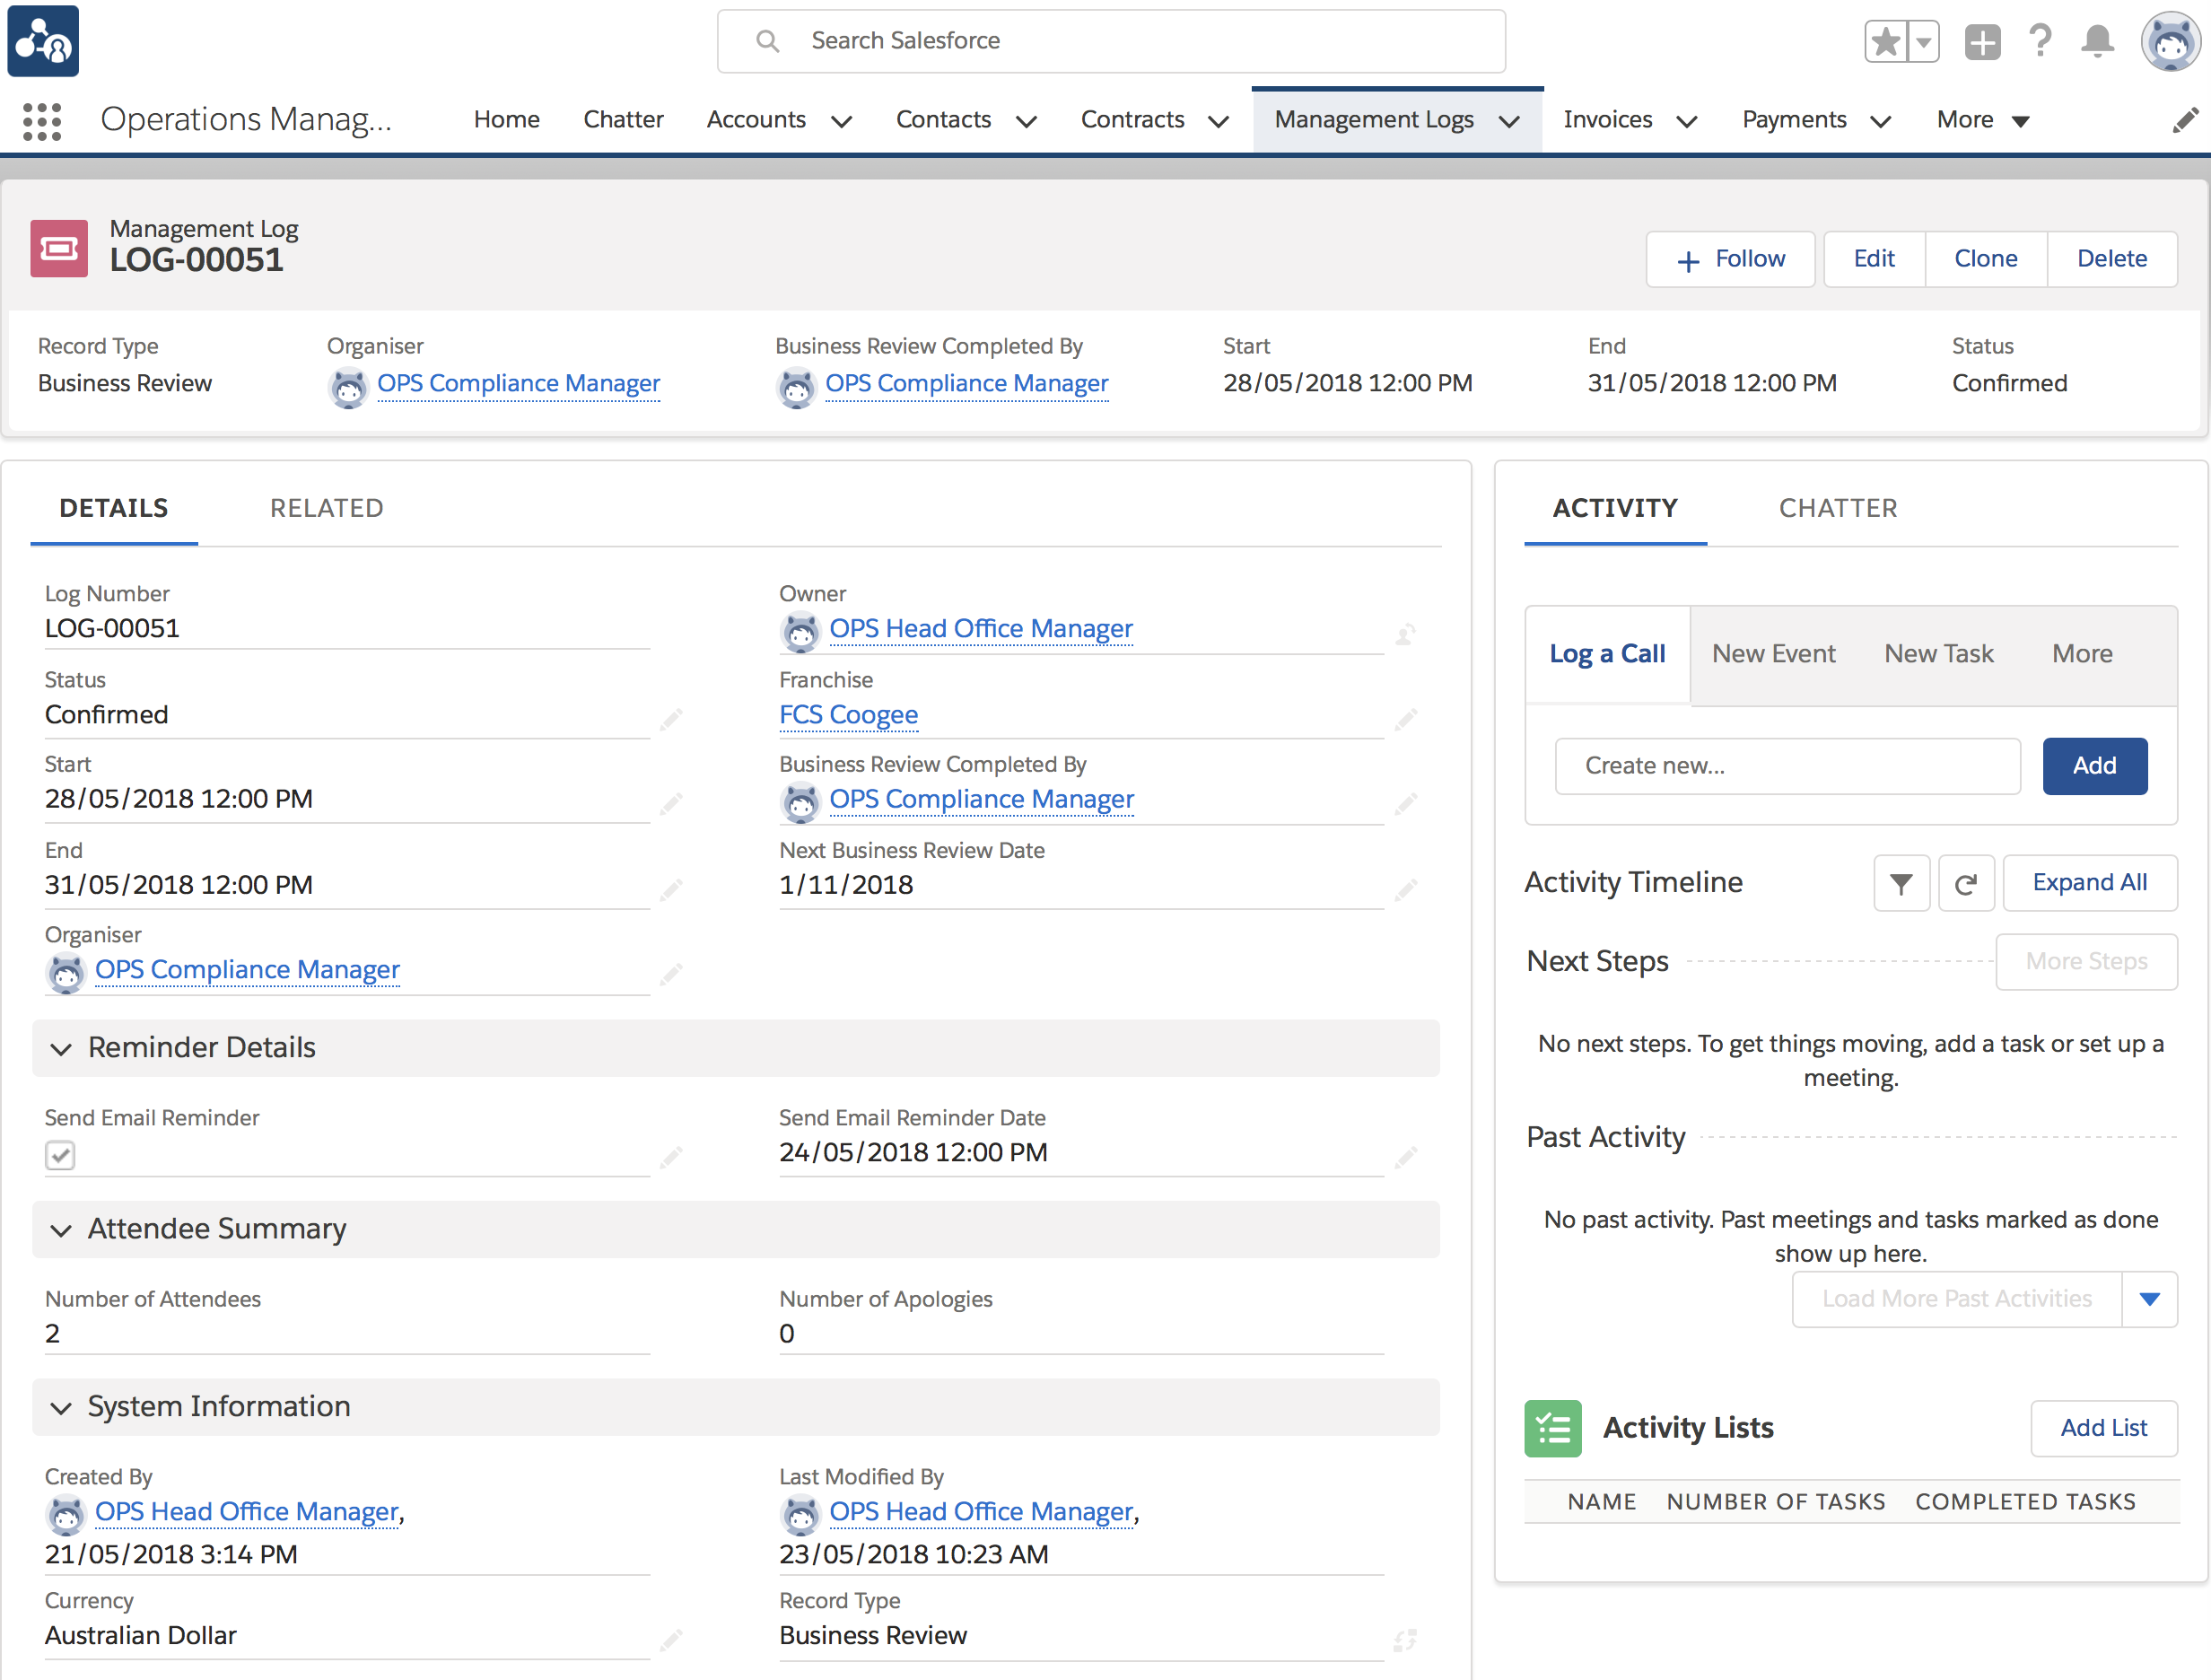Viewport: 2211px width, 1680px height.
Task: Select the Log a Call tab
Action: [1607, 654]
